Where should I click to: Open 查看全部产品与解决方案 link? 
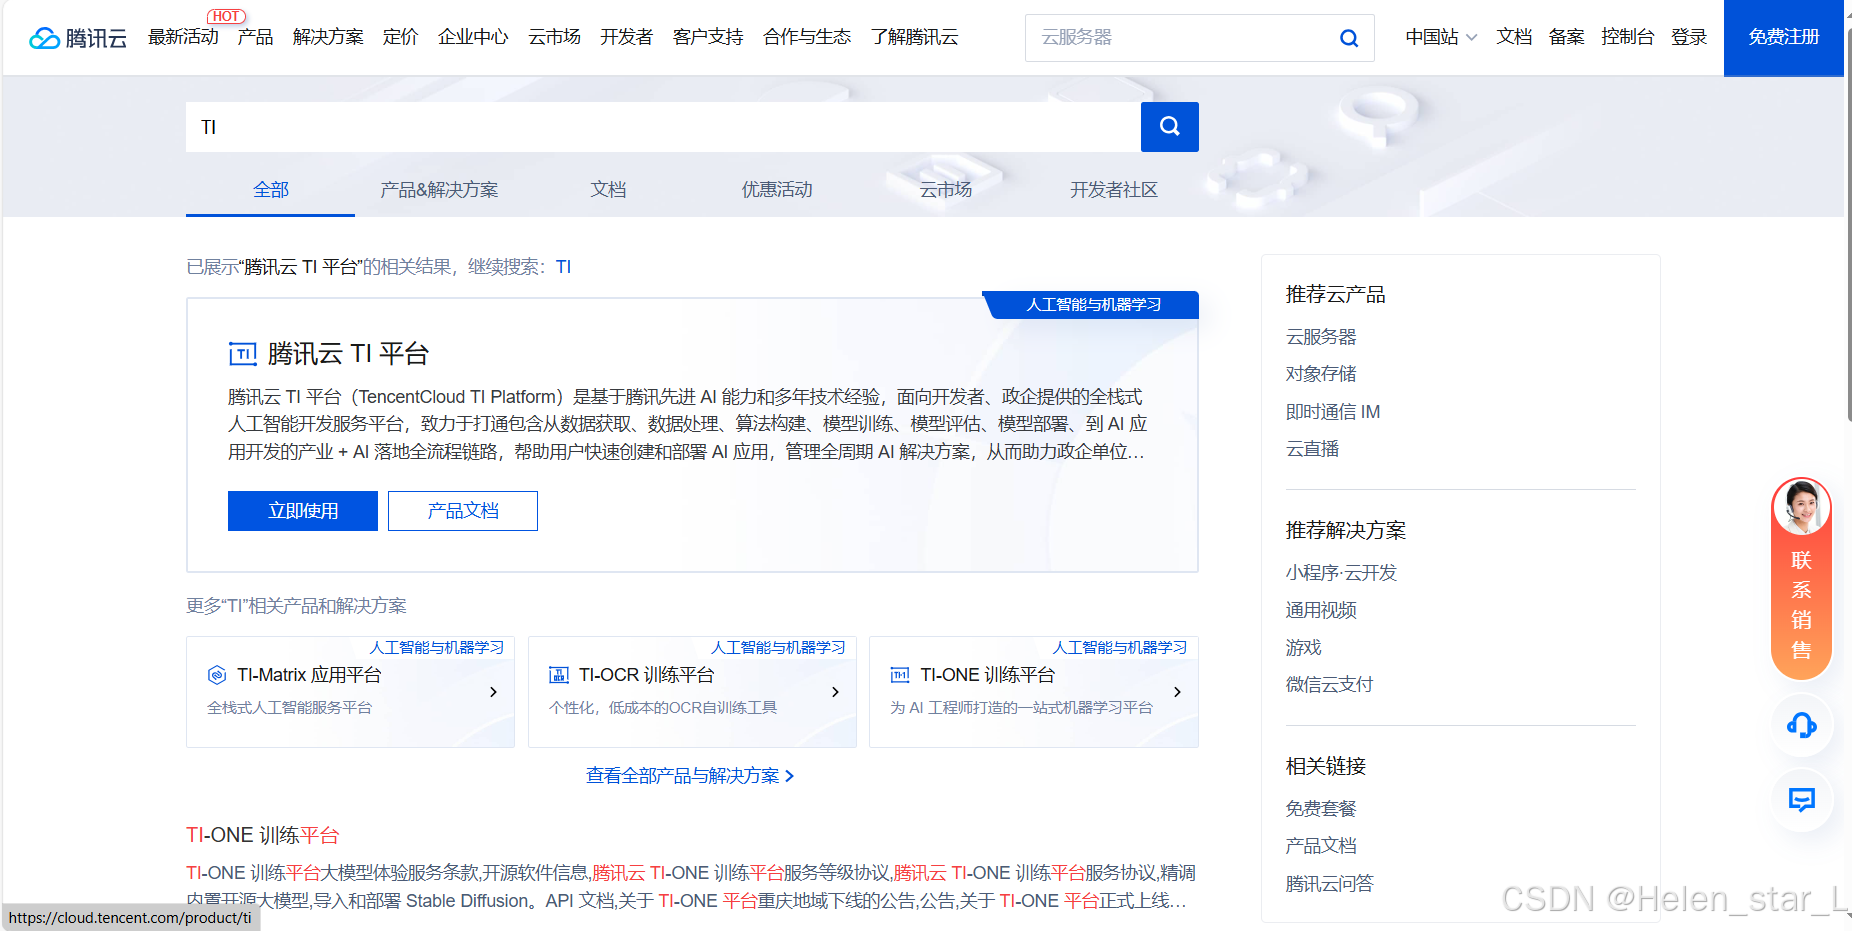(690, 776)
